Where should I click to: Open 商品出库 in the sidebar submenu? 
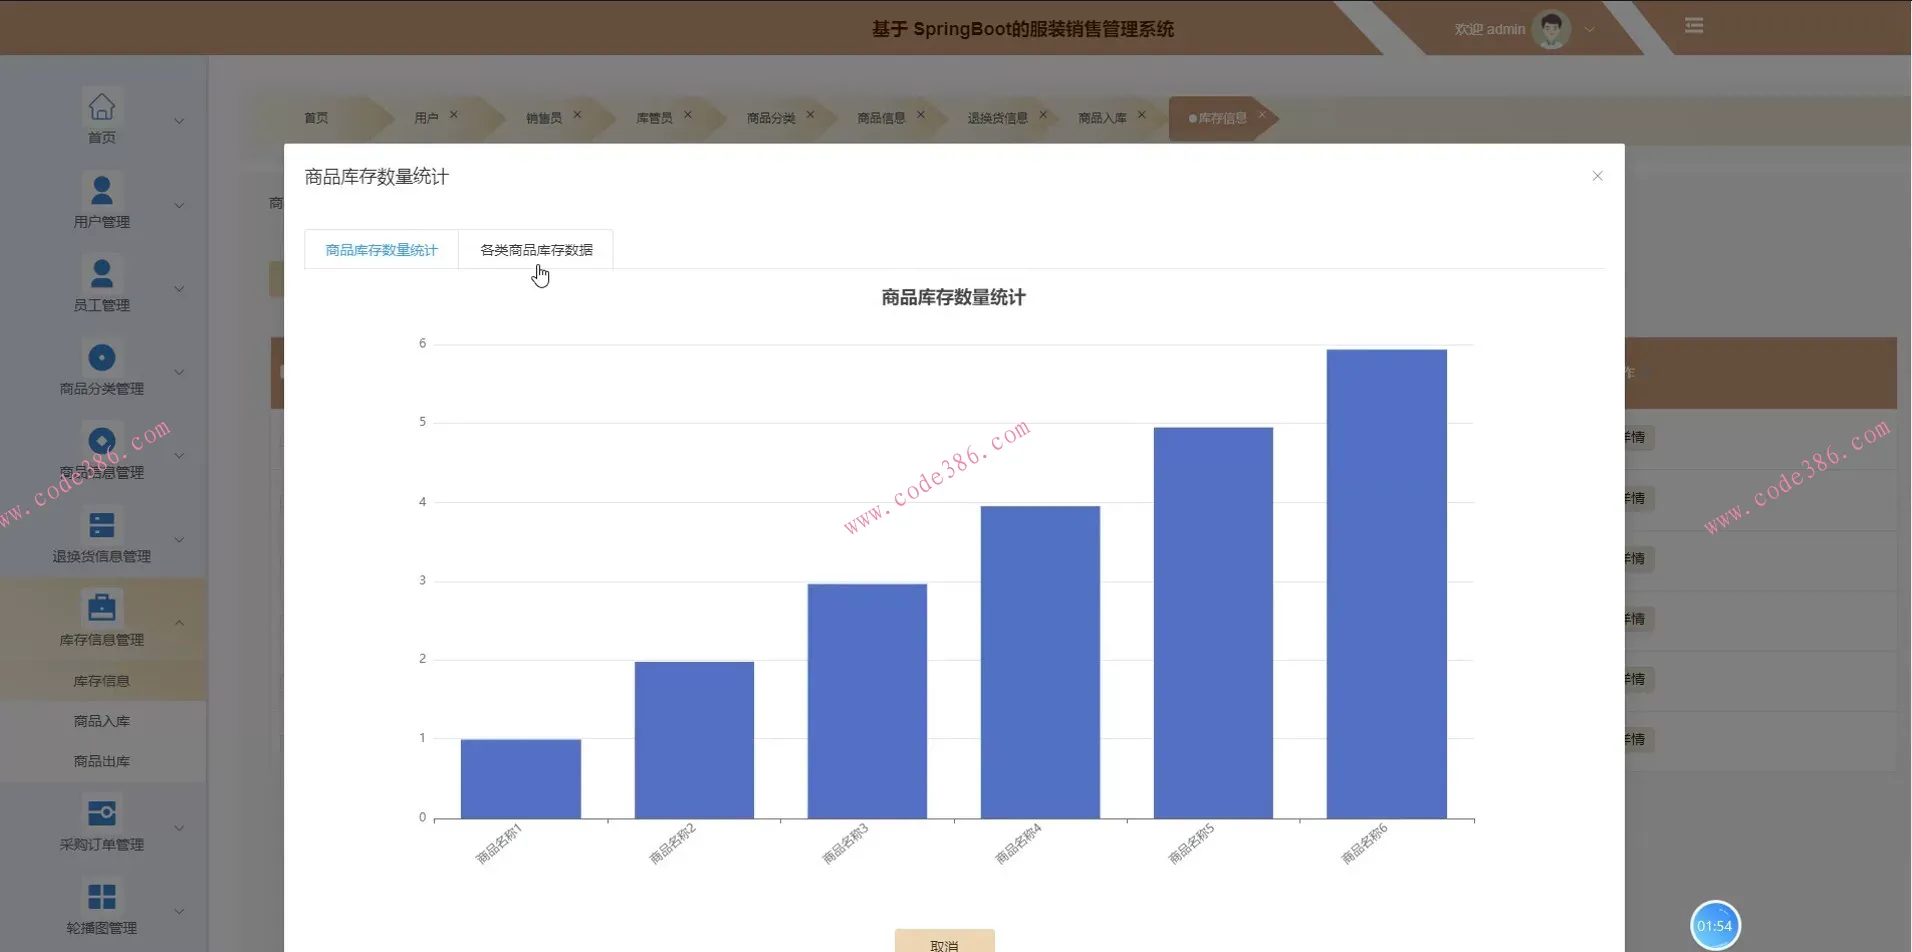[x=101, y=761]
